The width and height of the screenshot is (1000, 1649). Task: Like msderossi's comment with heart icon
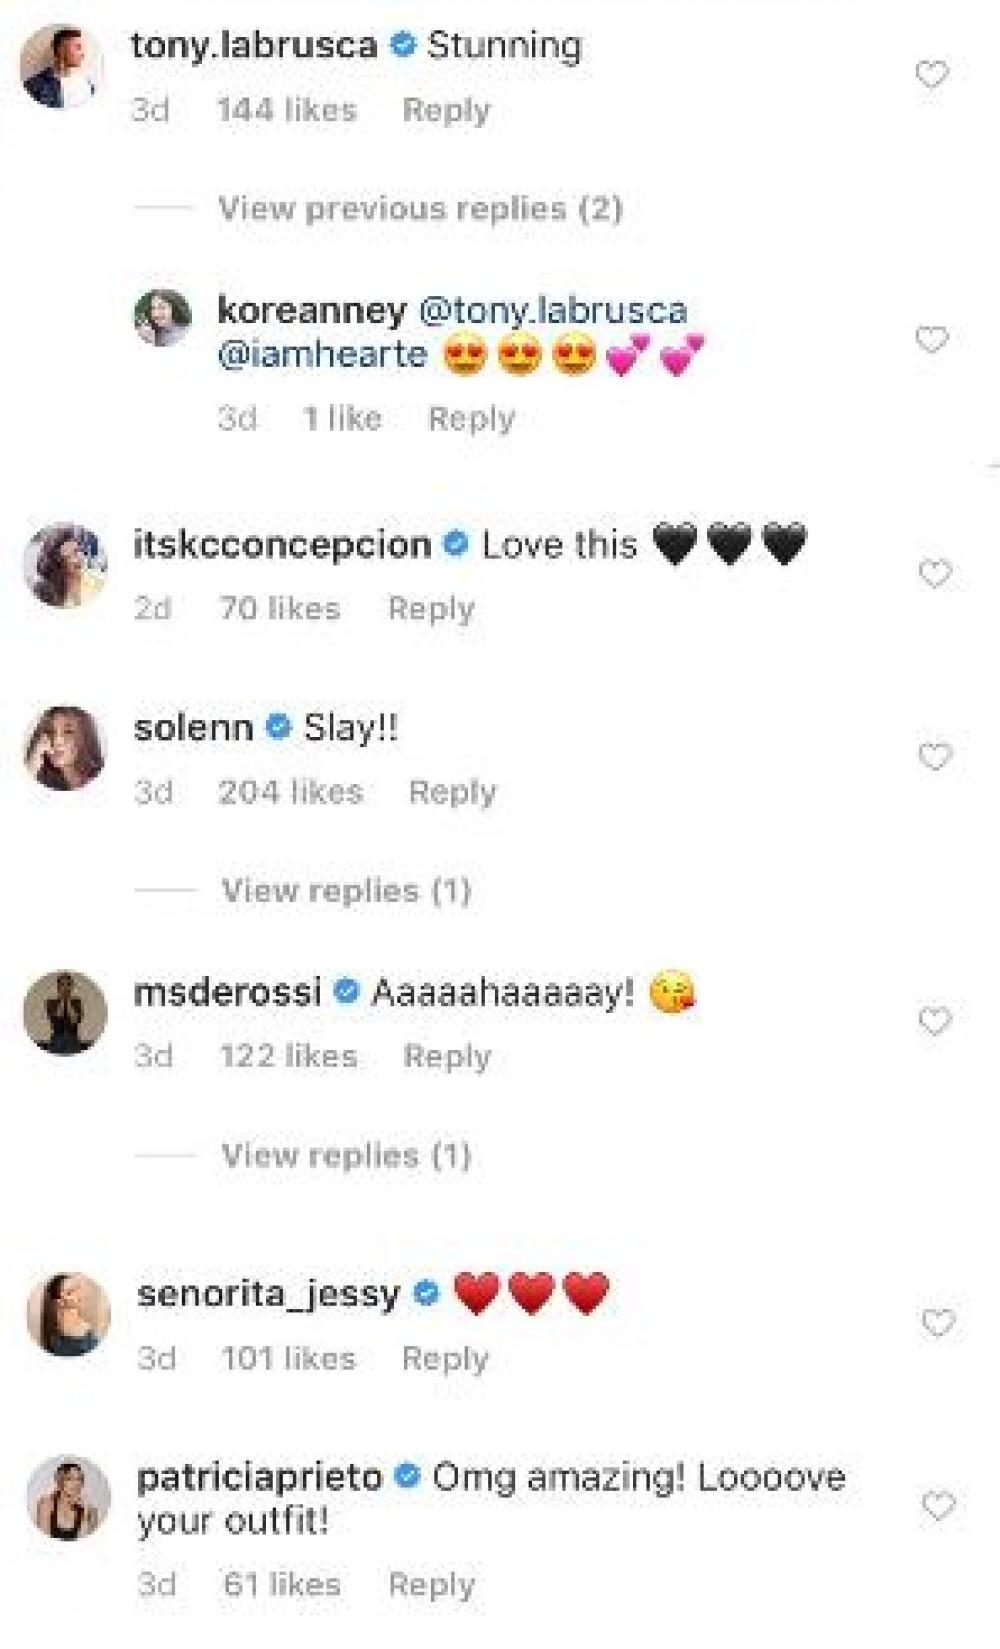pyautogui.click(x=934, y=1022)
